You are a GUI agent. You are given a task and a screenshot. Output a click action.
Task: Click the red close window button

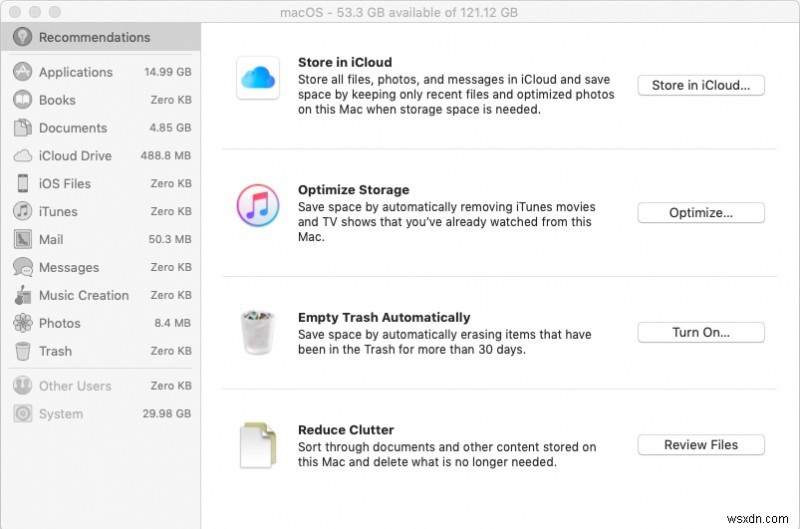(15, 12)
